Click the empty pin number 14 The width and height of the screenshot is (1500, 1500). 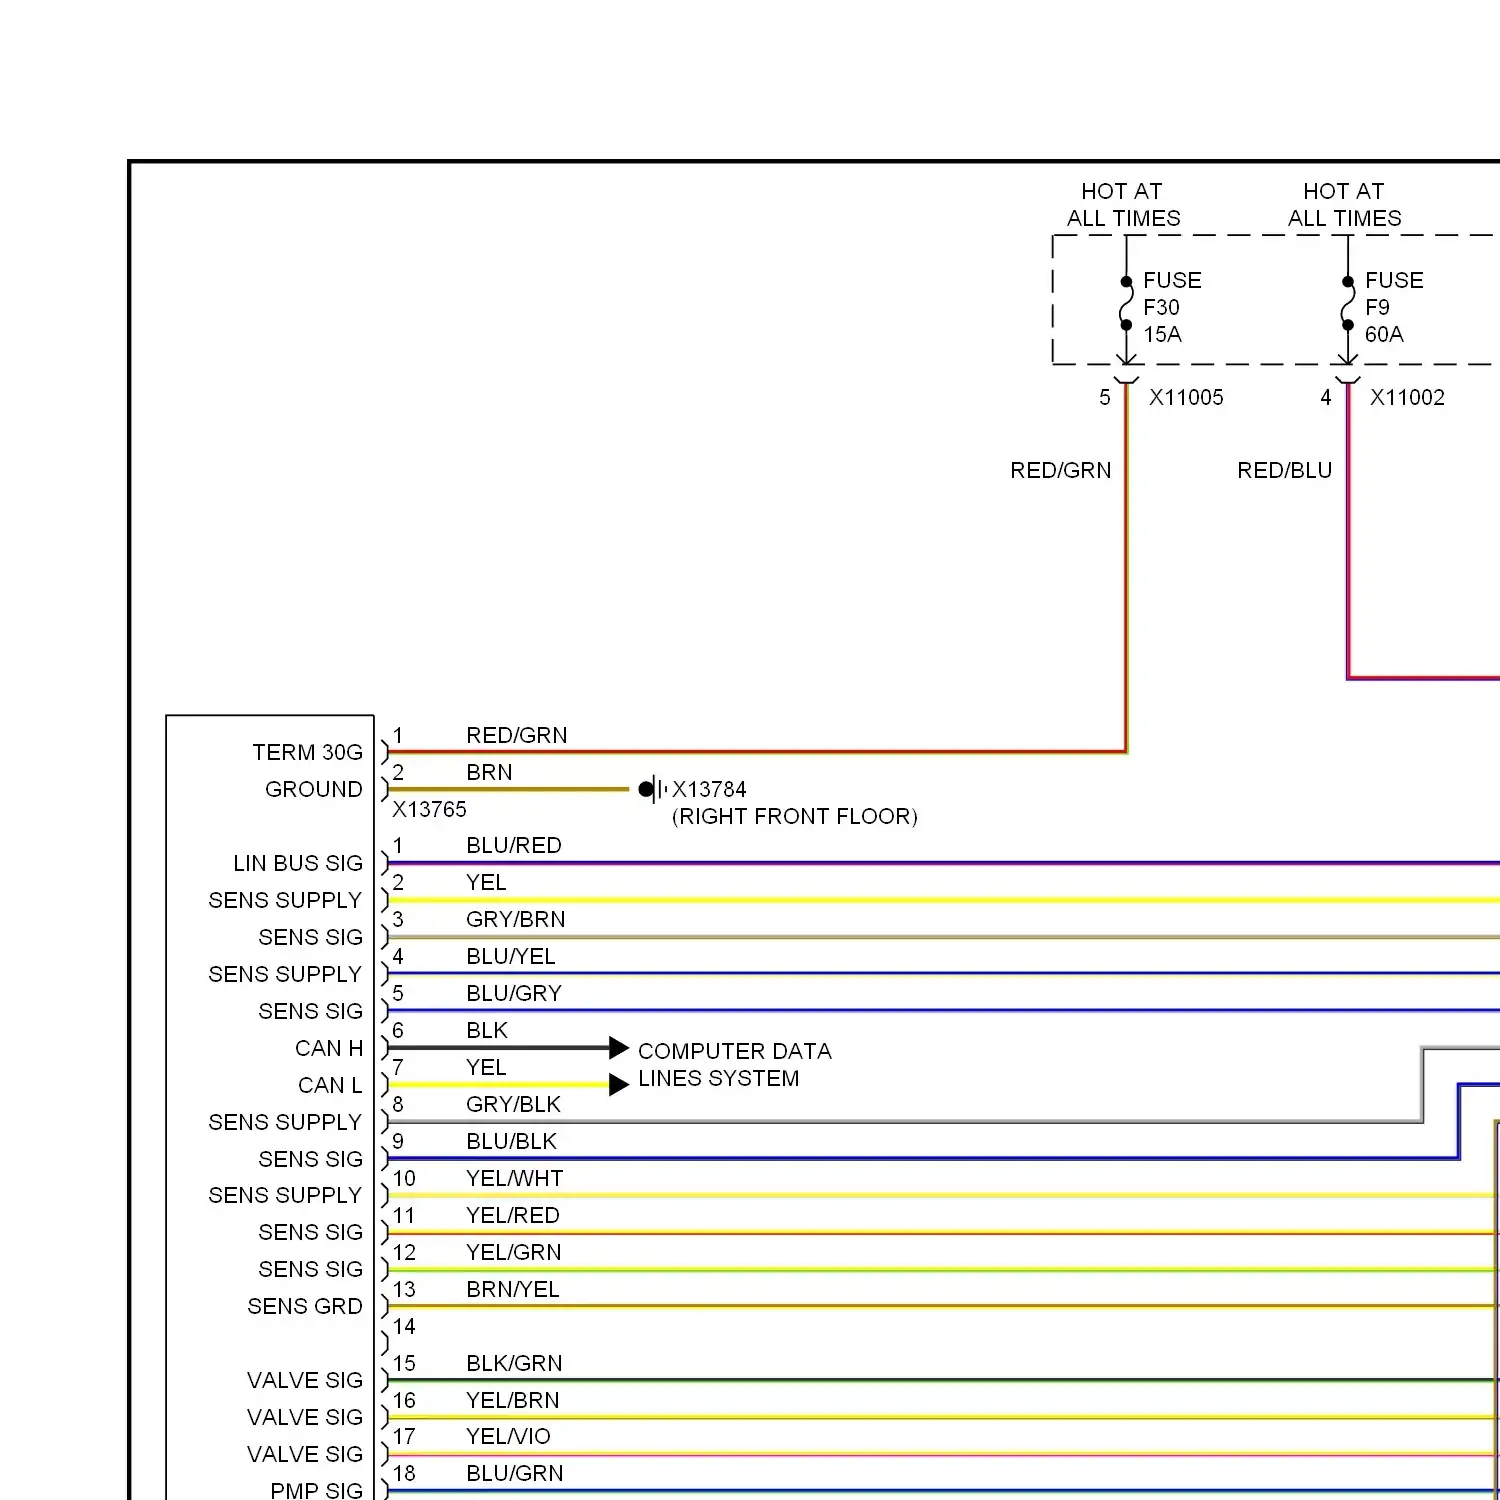[x=404, y=1326]
